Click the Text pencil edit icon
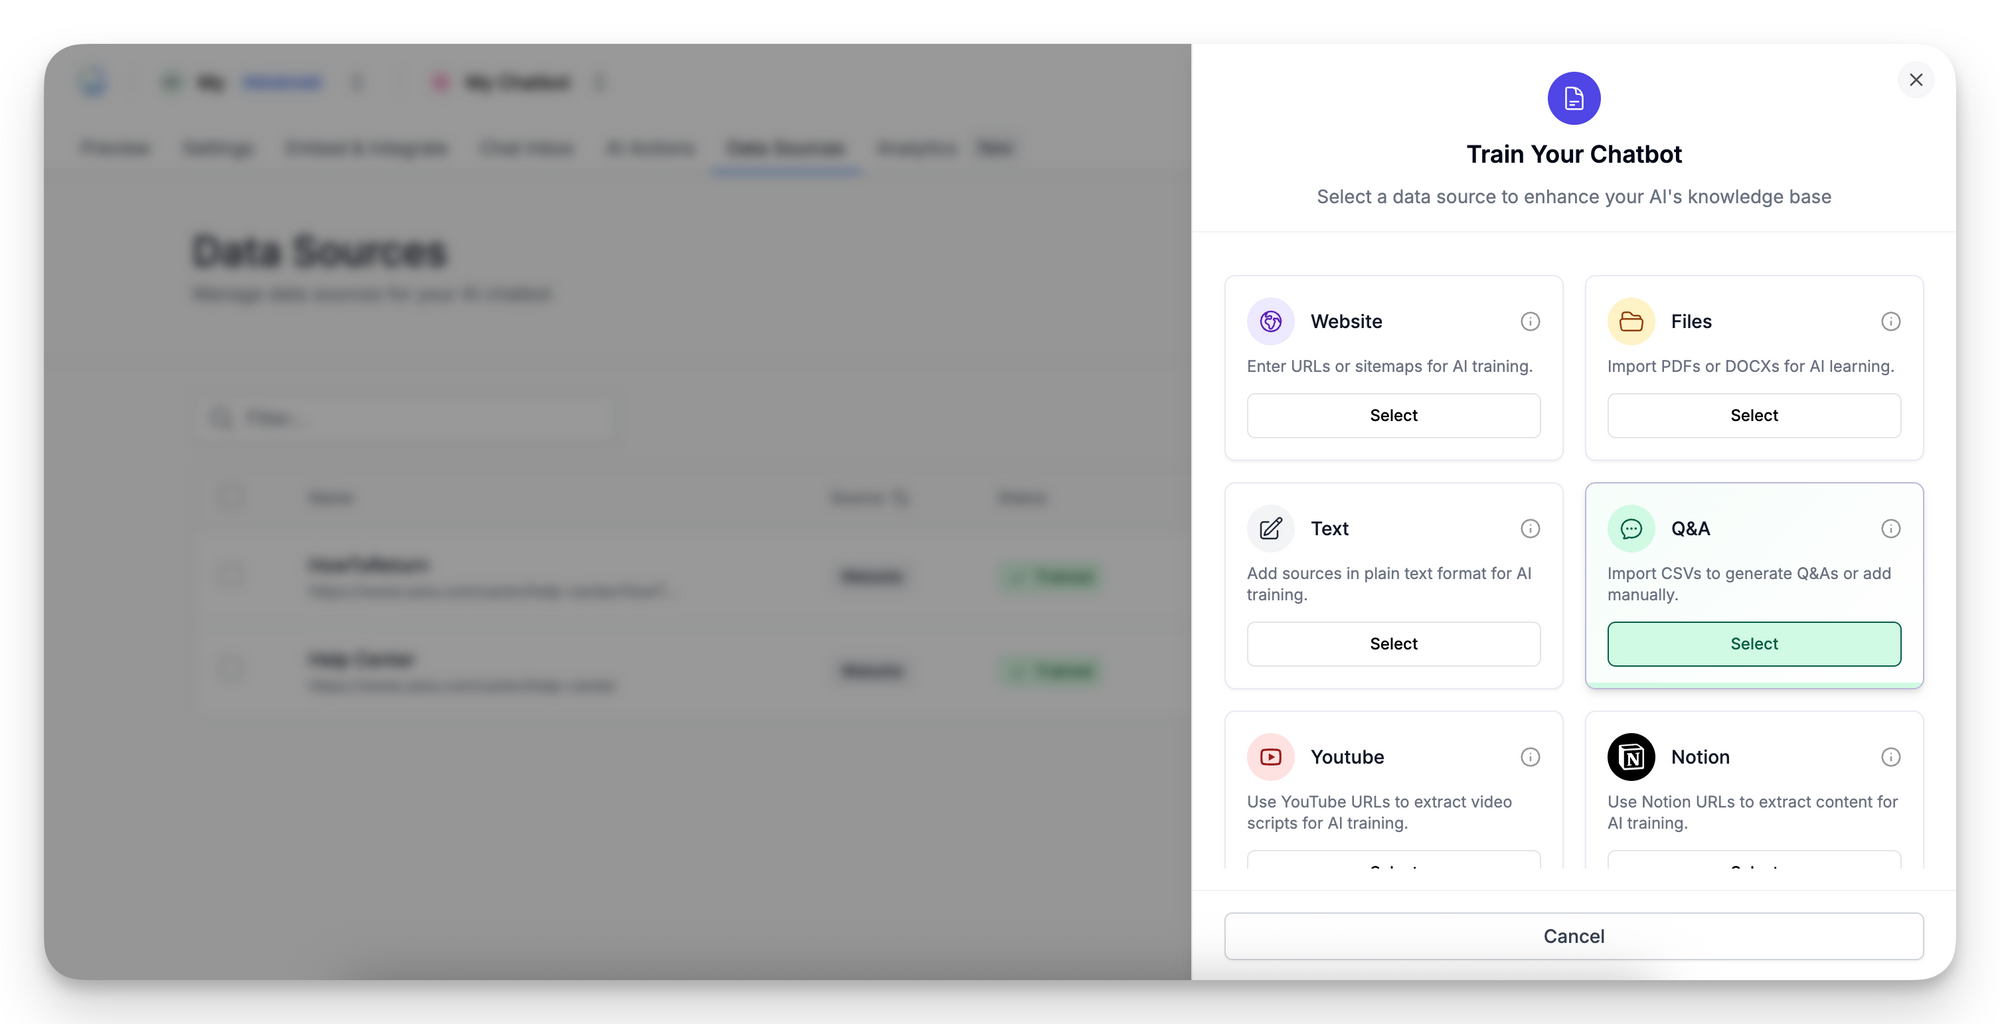Screen dimensions: 2000x1024 tap(1271, 528)
